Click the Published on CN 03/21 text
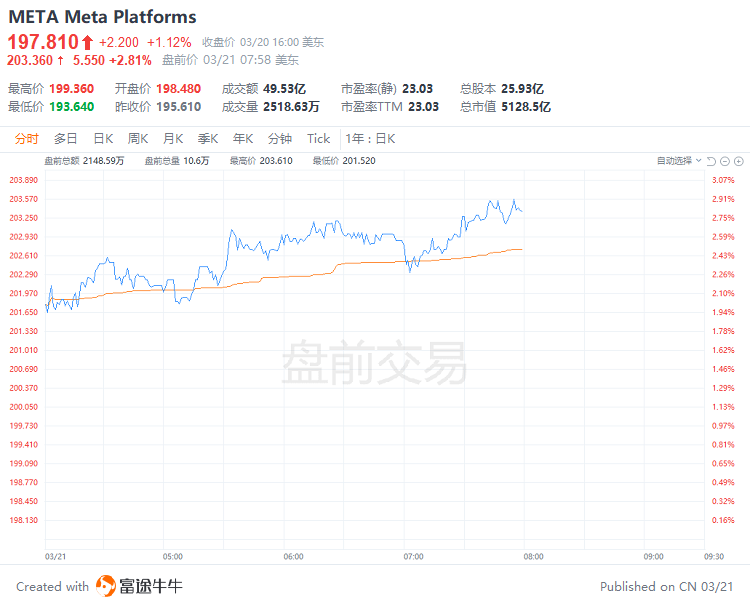 pyautogui.click(x=667, y=586)
